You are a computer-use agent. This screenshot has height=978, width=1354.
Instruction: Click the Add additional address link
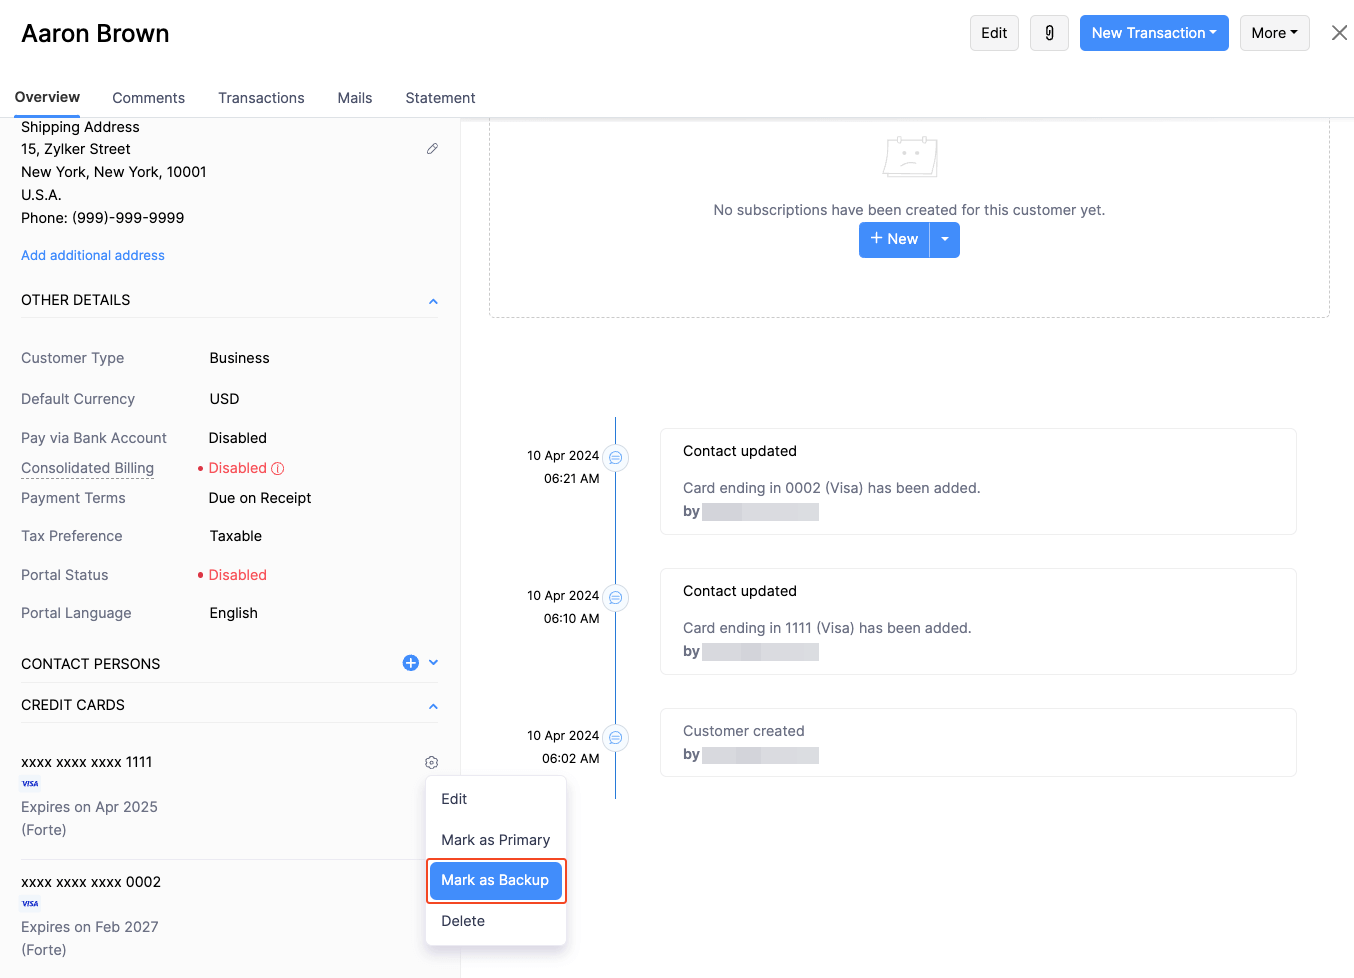click(x=93, y=255)
